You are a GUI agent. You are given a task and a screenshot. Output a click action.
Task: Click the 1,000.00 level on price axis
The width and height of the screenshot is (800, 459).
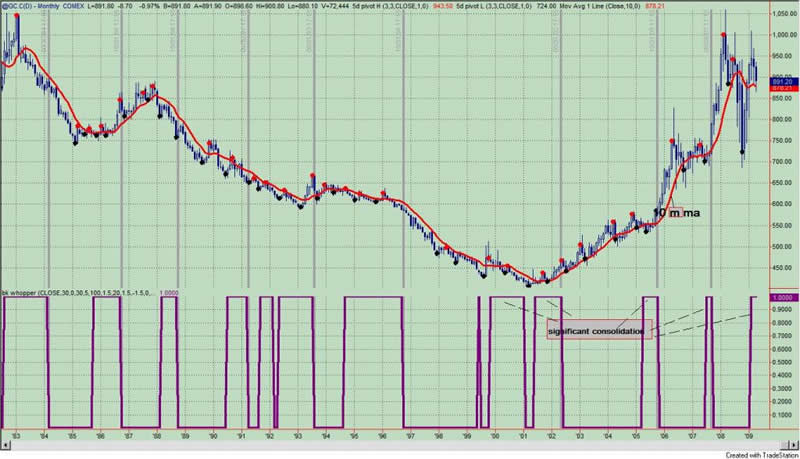[781, 34]
